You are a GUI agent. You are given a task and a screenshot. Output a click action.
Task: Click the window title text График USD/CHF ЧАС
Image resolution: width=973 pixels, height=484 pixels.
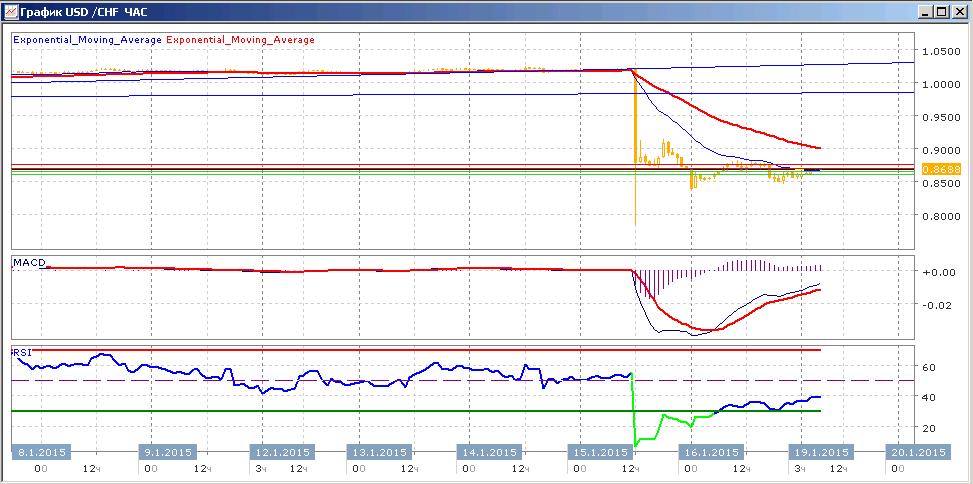84,11
